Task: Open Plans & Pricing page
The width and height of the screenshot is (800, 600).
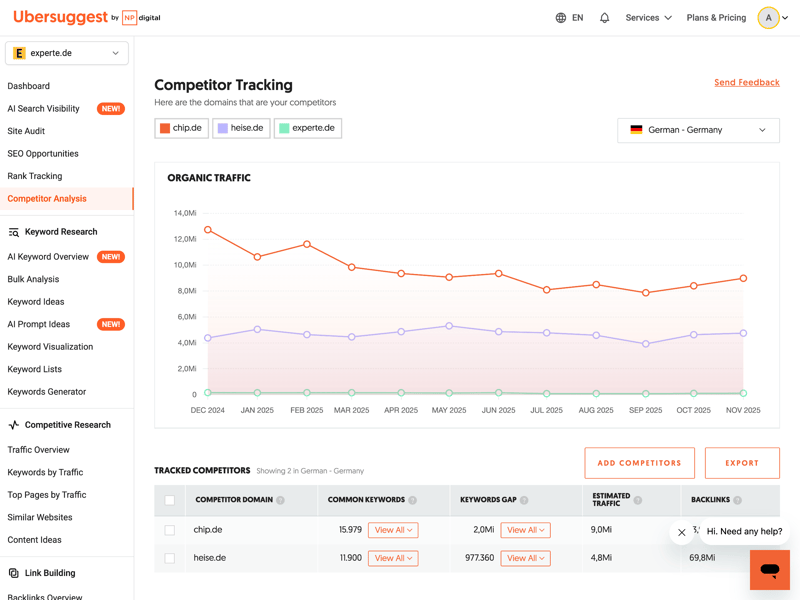Action: (x=716, y=18)
